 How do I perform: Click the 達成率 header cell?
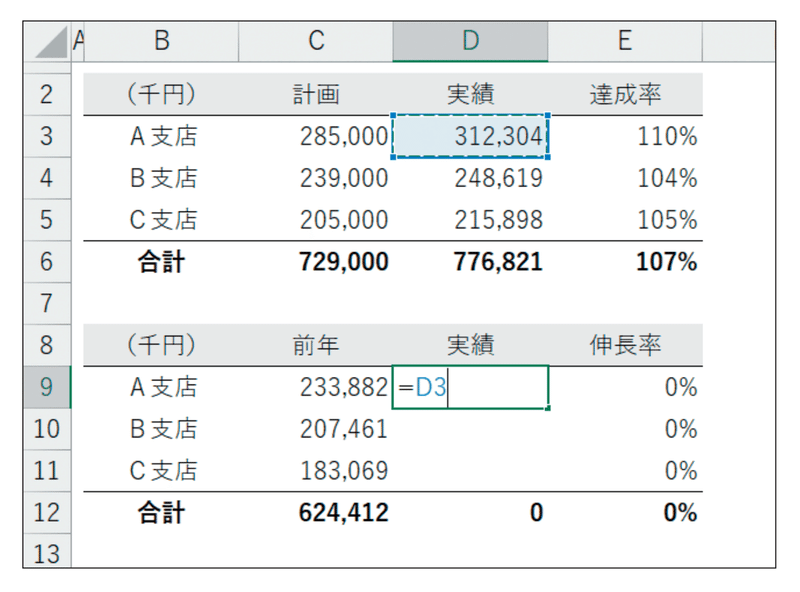pos(625,94)
